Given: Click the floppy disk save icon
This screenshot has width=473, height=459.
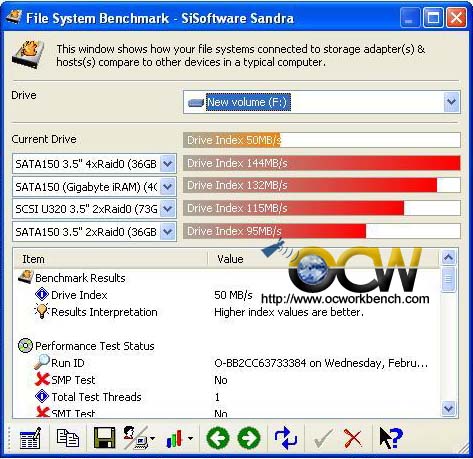Looking at the screenshot, I should tap(105, 437).
